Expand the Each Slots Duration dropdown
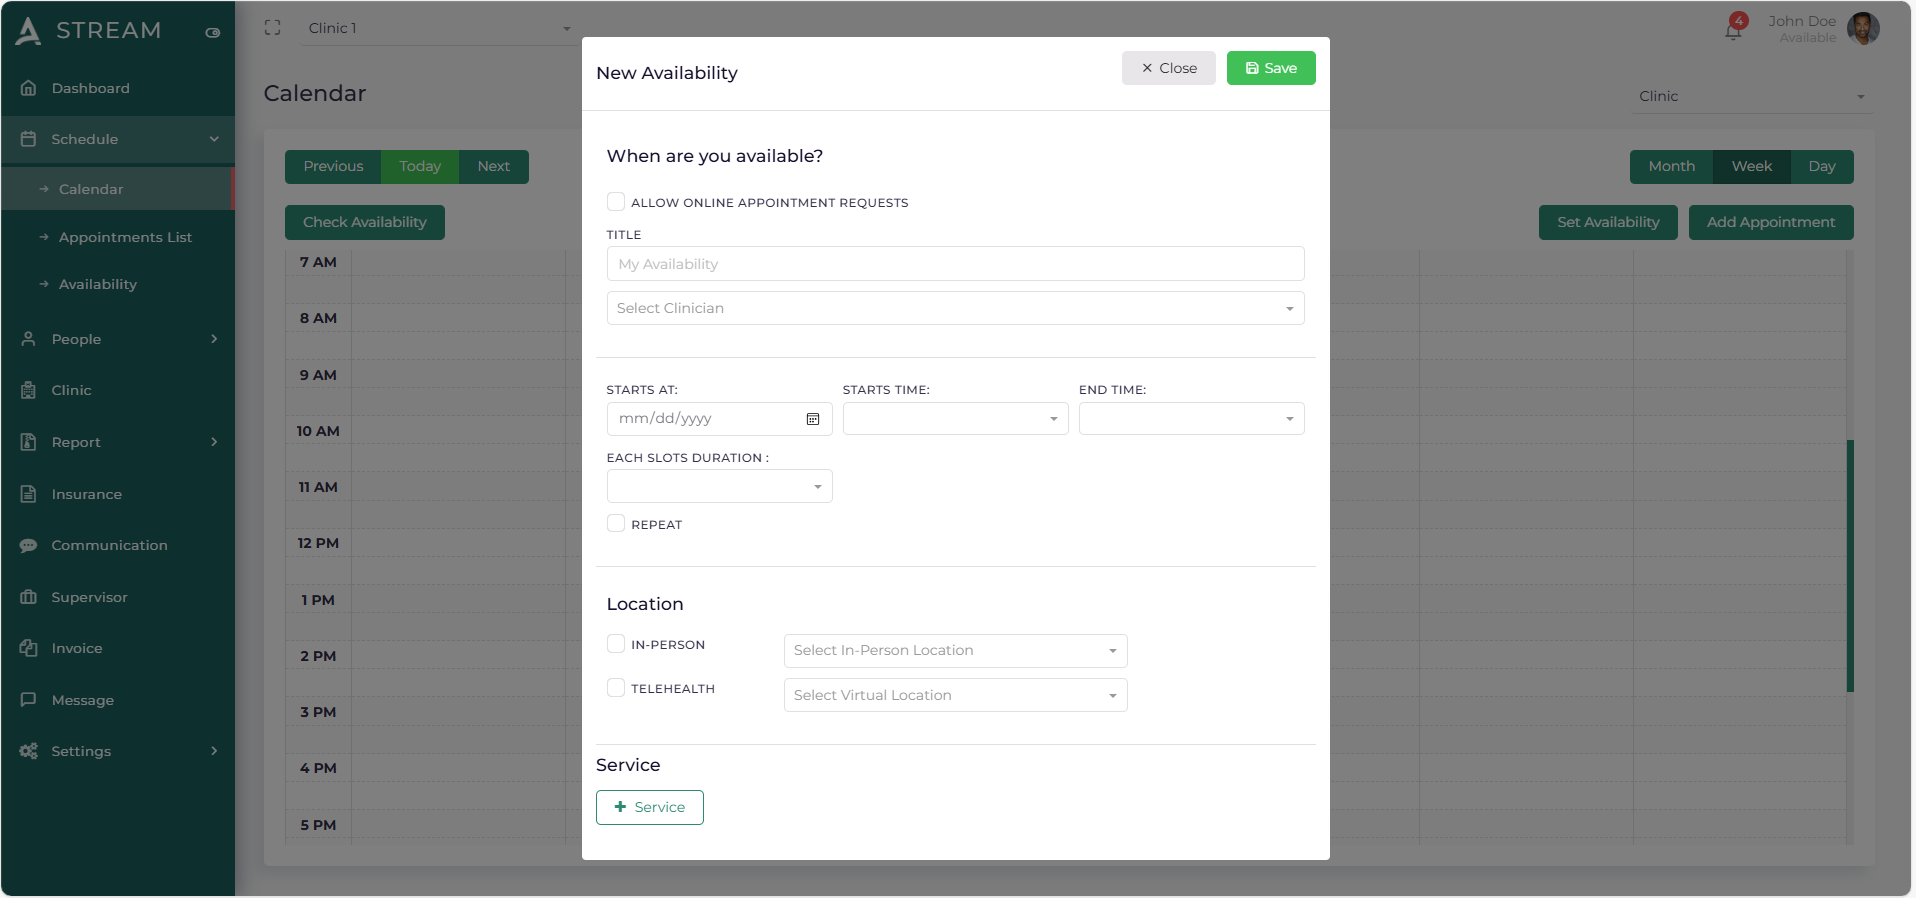Viewport: 1916px width, 898px height. [x=719, y=487]
